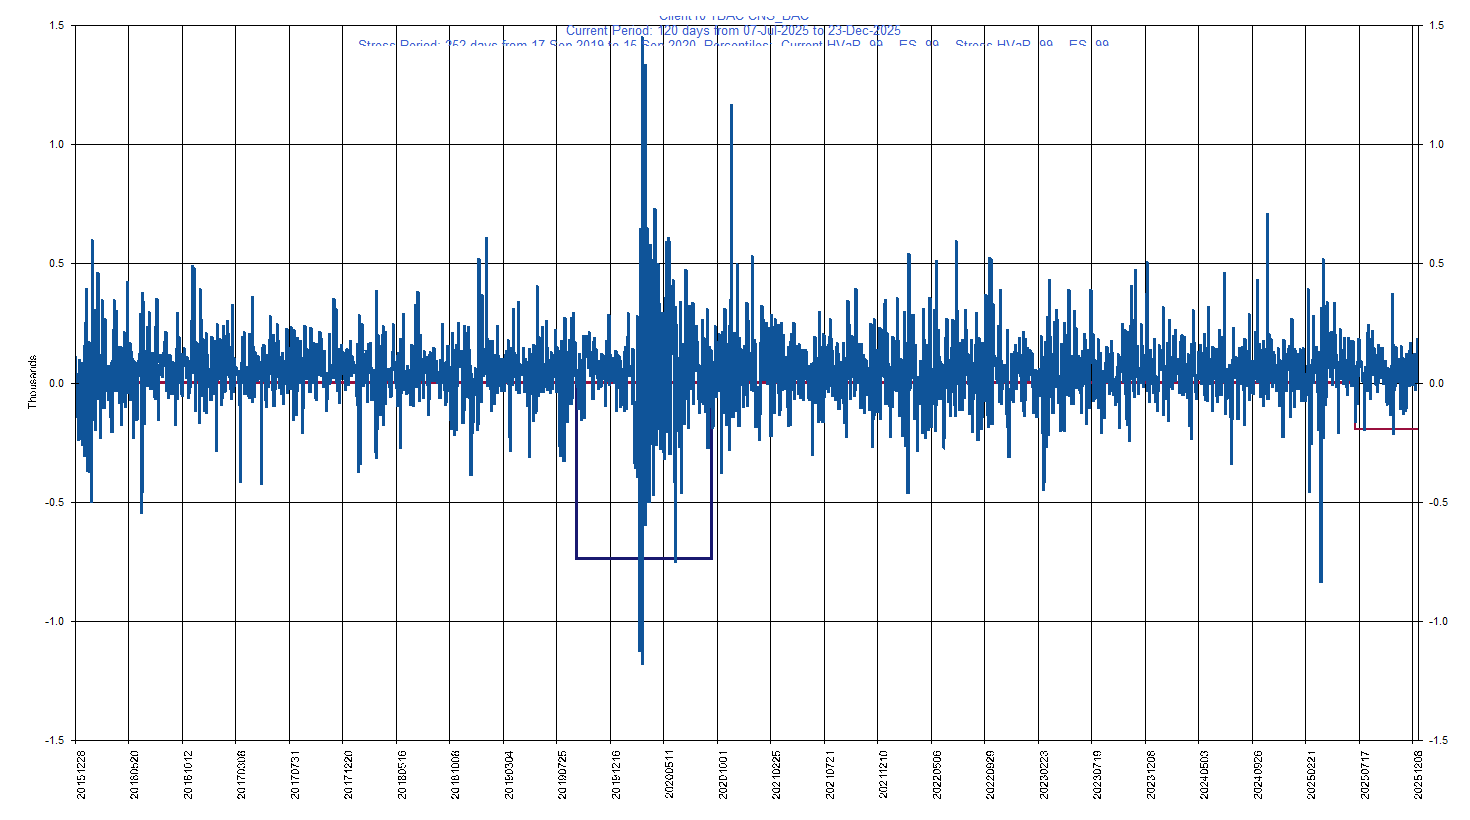Click the 20240926 date label

(1258, 776)
